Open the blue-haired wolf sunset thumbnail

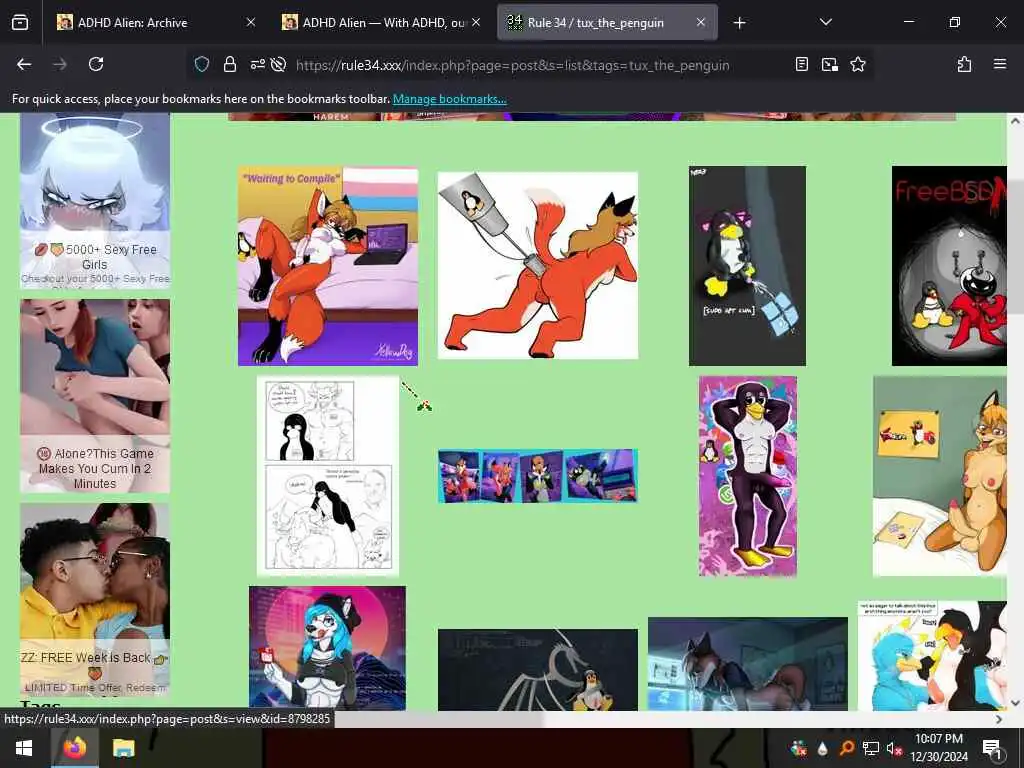pos(327,648)
